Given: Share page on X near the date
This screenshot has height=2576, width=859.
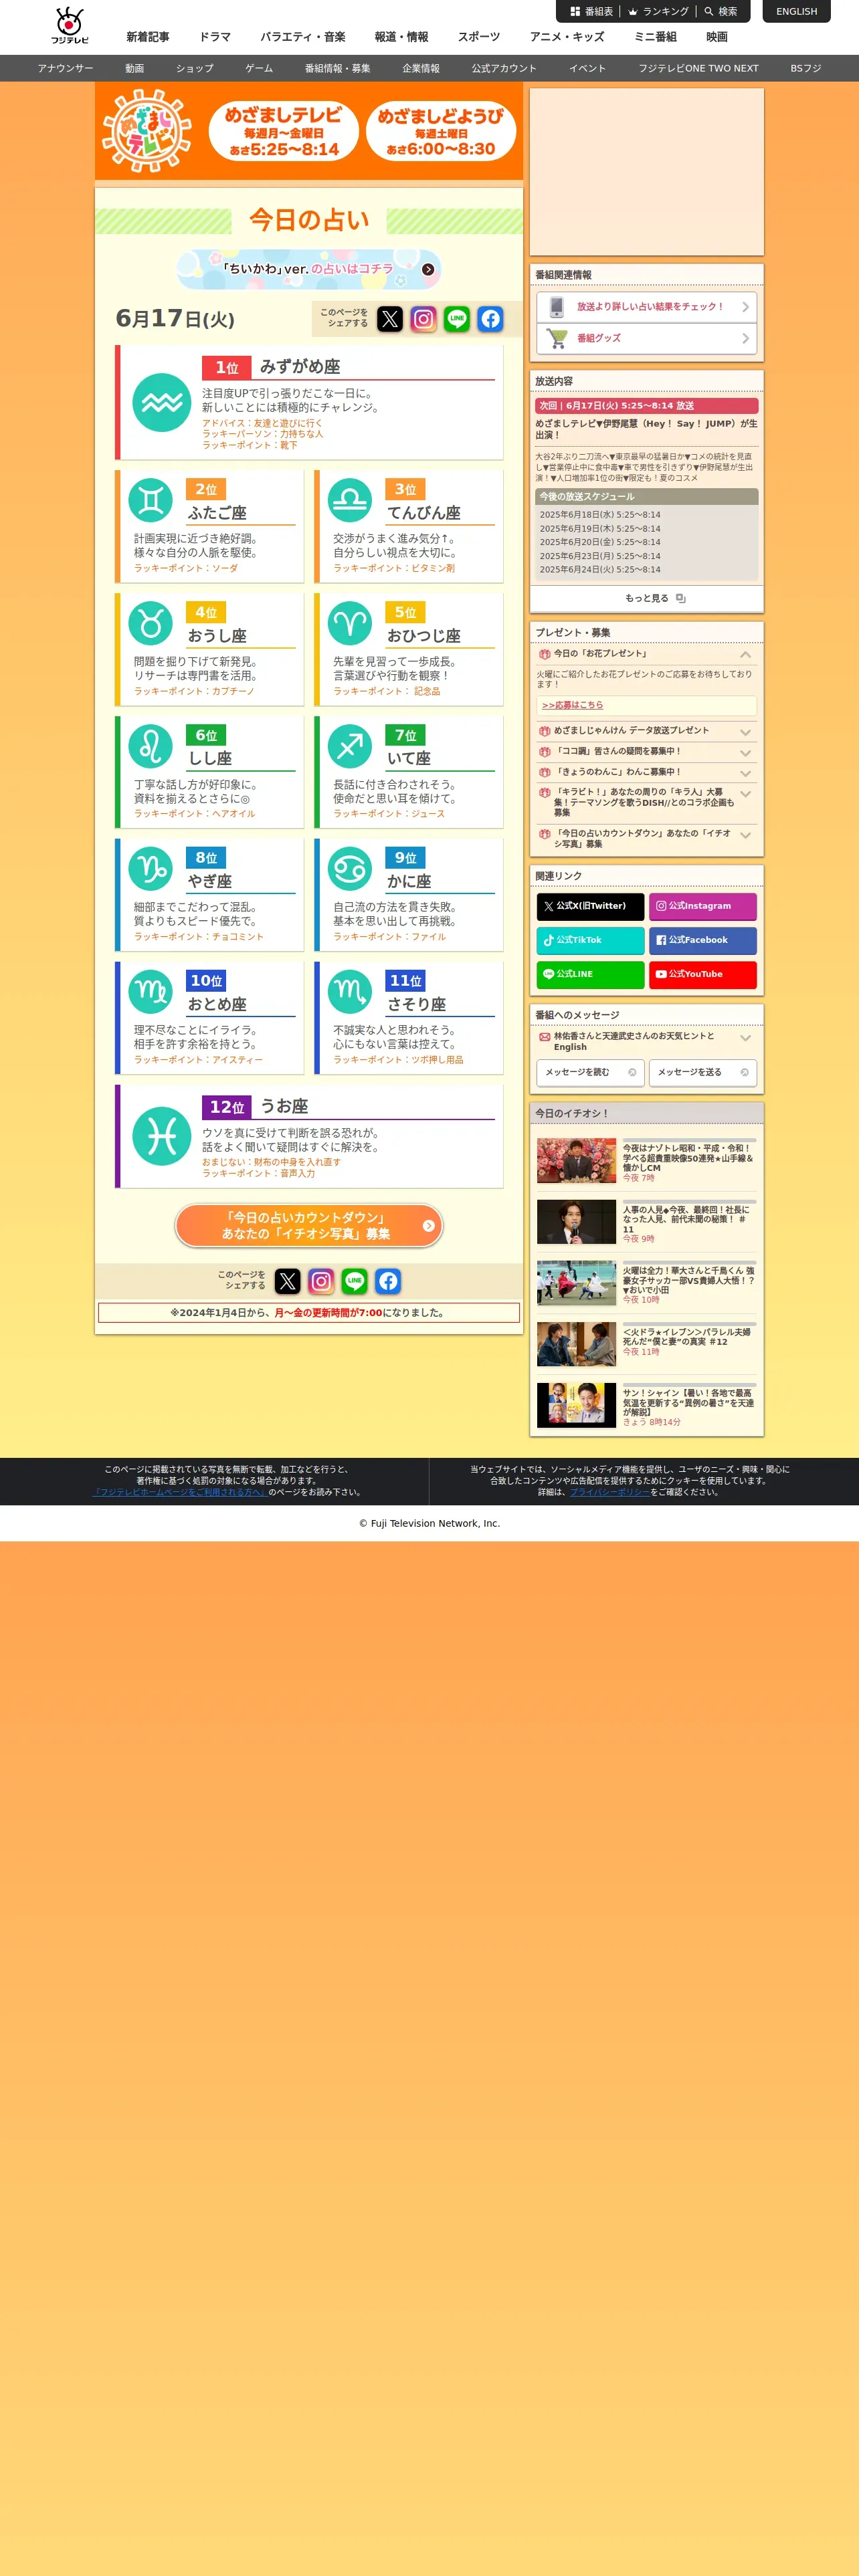Looking at the screenshot, I should (x=390, y=319).
